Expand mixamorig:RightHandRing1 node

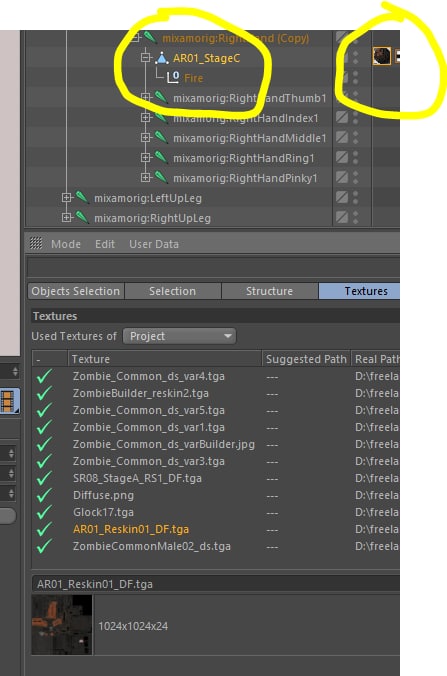coord(146,157)
